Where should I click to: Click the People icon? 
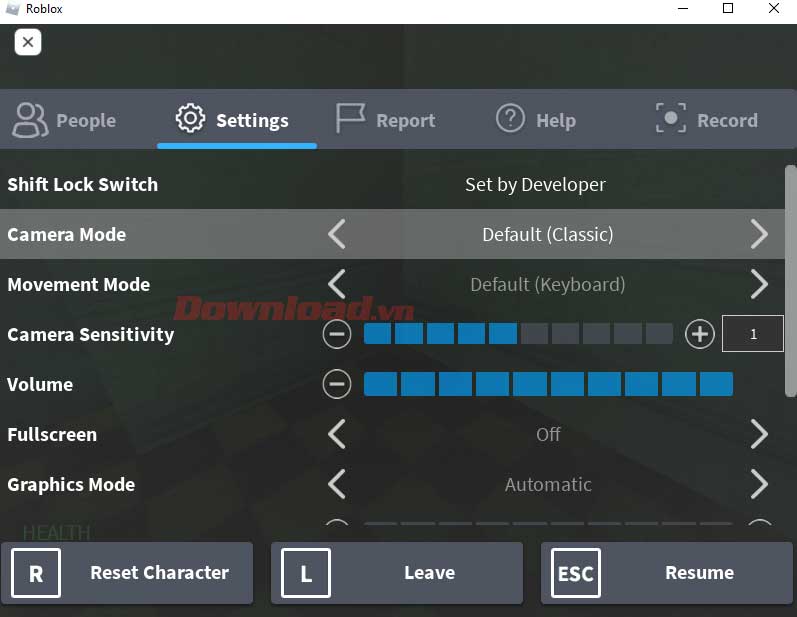point(30,120)
